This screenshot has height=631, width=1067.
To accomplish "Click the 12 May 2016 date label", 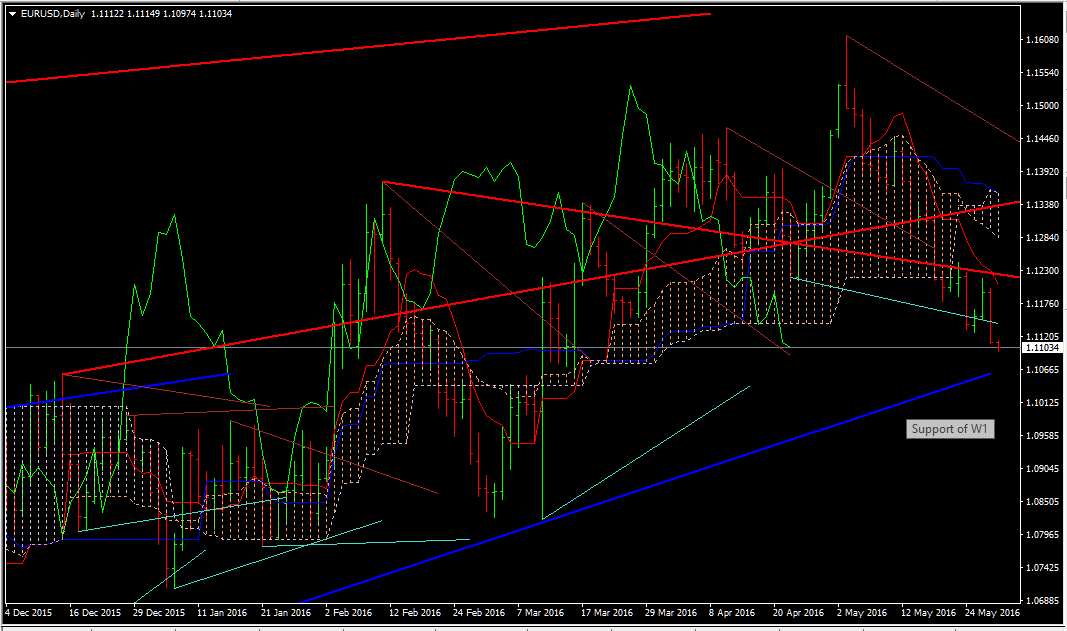I will [928, 613].
